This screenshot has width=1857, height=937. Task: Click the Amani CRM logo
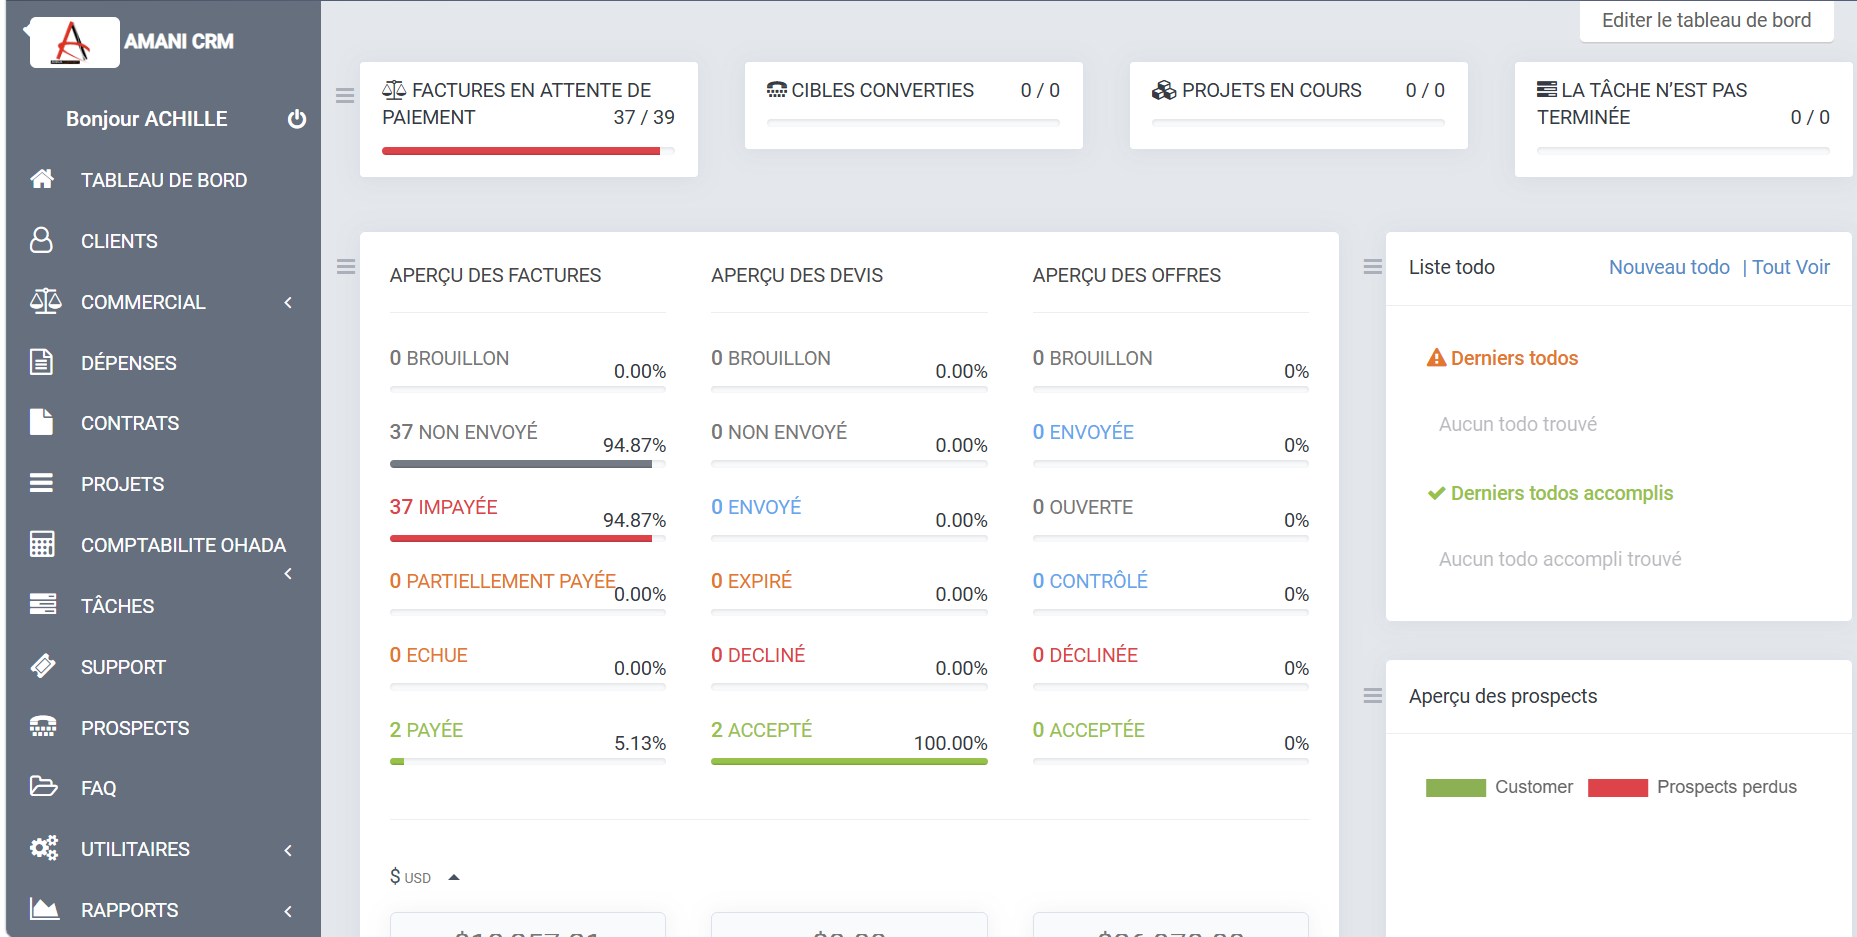click(x=75, y=42)
